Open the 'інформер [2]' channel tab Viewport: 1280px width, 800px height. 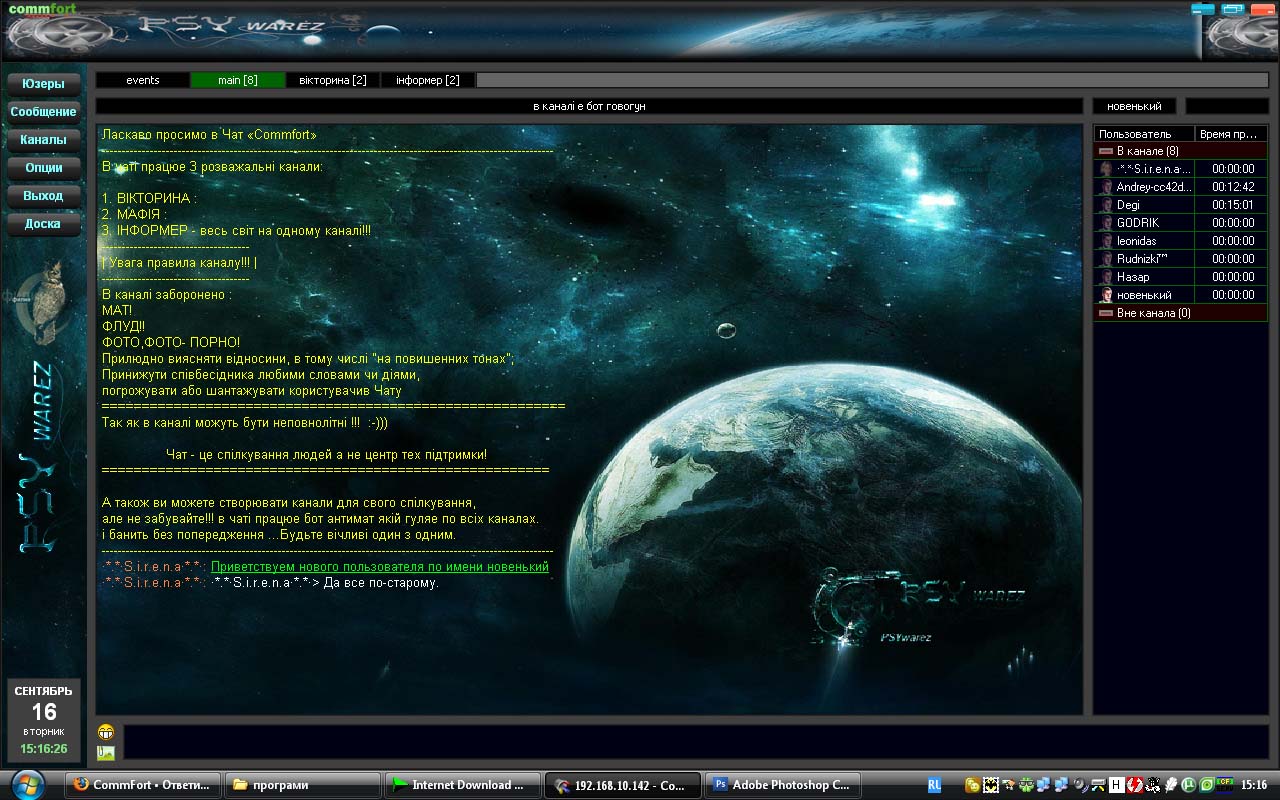tap(428, 80)
